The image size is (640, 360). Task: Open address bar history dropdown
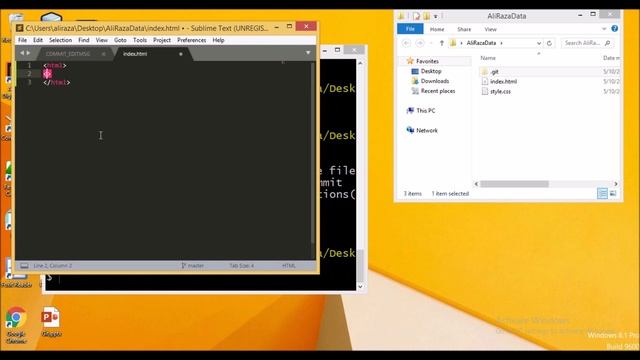pos(539,43)
